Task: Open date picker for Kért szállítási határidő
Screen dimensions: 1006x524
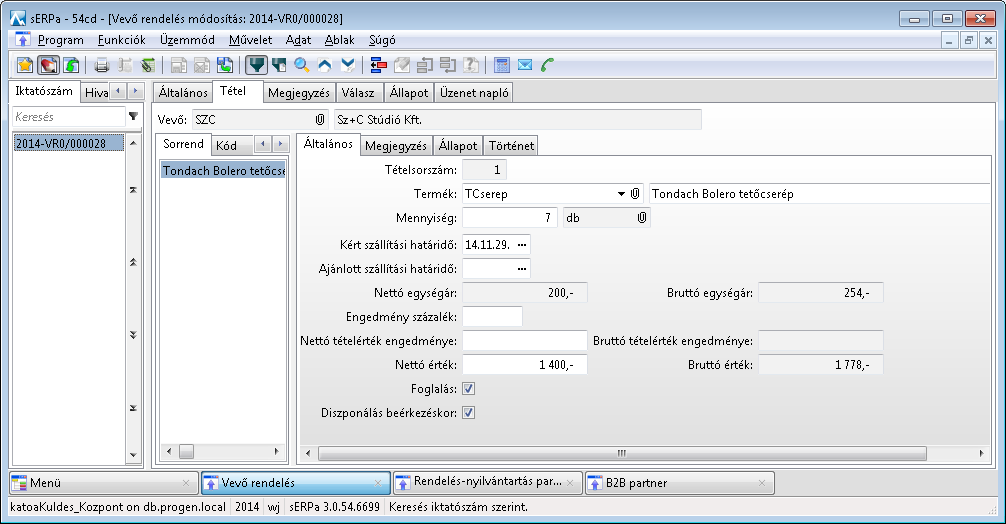Action: point(522,245)
